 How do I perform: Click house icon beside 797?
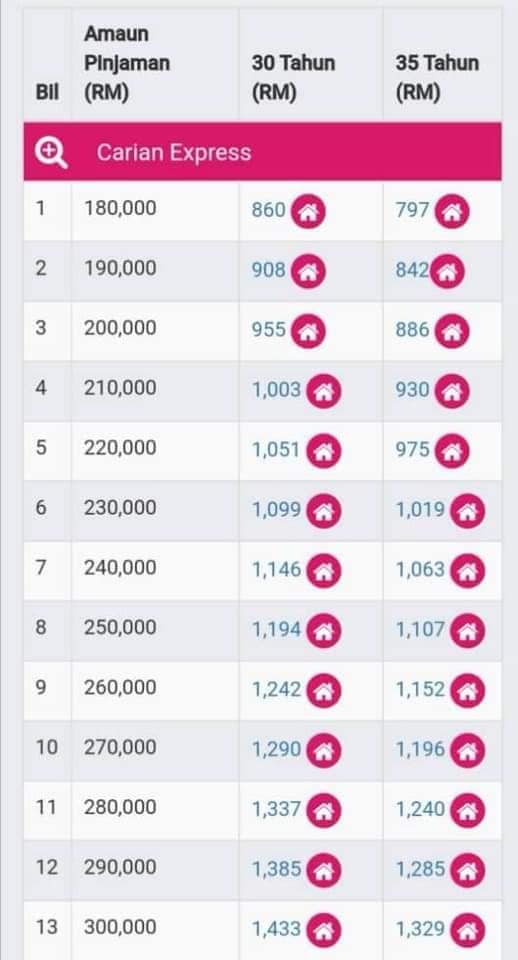452,211
